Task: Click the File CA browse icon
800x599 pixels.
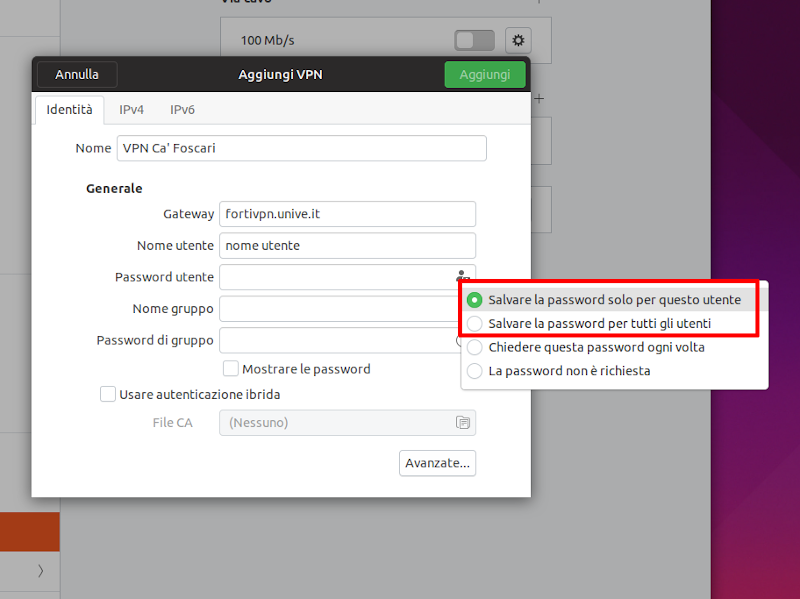Action: tap(463, 422)
